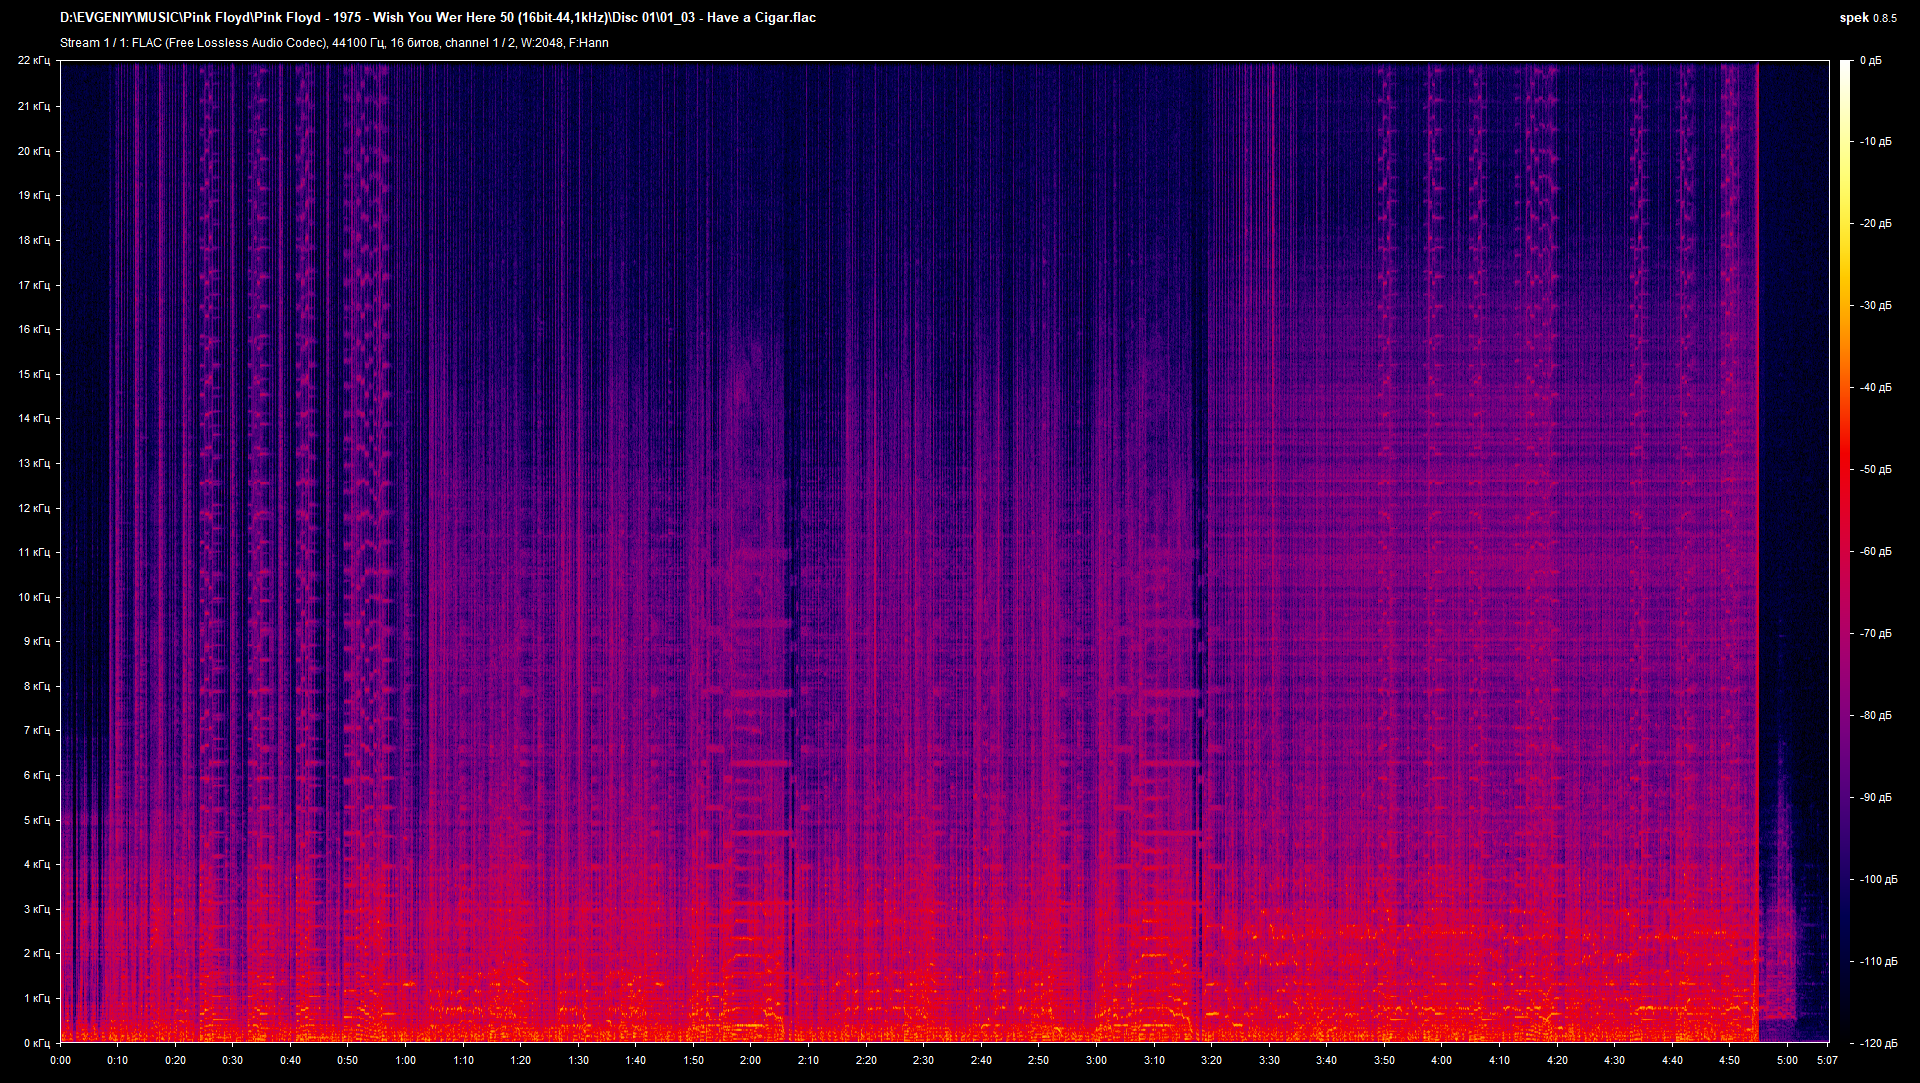Click the 22 кГц frequency label
This screenshot has width=1920, height=1083.
click(x=33, y=61)
